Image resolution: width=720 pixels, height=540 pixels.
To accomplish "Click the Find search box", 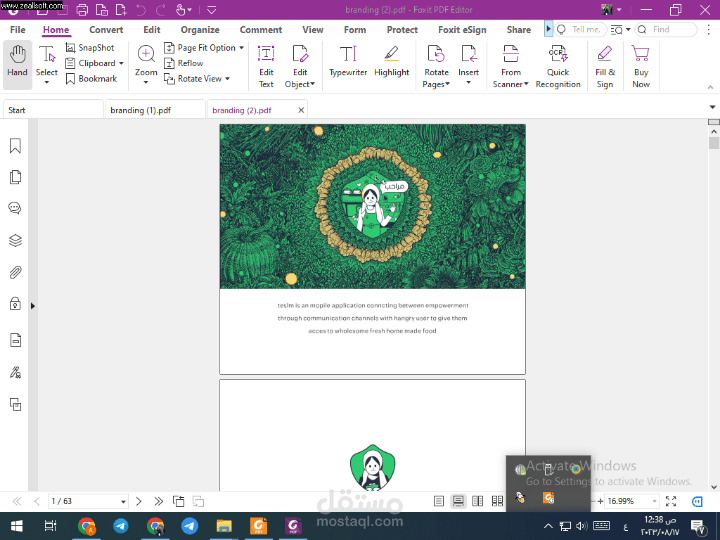I will pyautogui.click(x=666, y=29).
